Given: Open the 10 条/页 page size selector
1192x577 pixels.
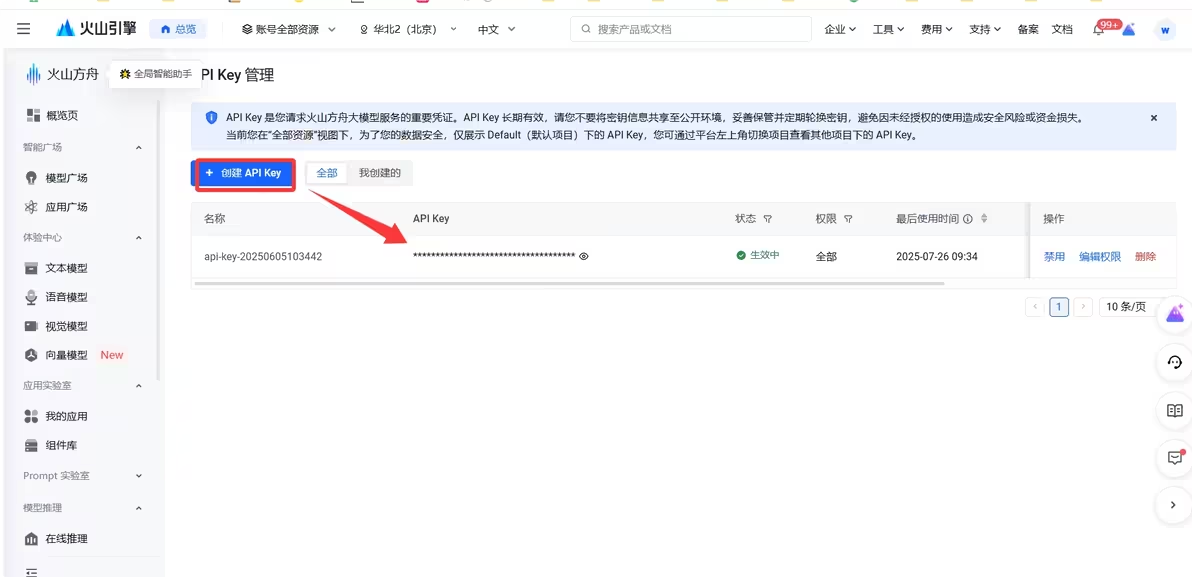Looking at the screenshot, I should 1129,306.
